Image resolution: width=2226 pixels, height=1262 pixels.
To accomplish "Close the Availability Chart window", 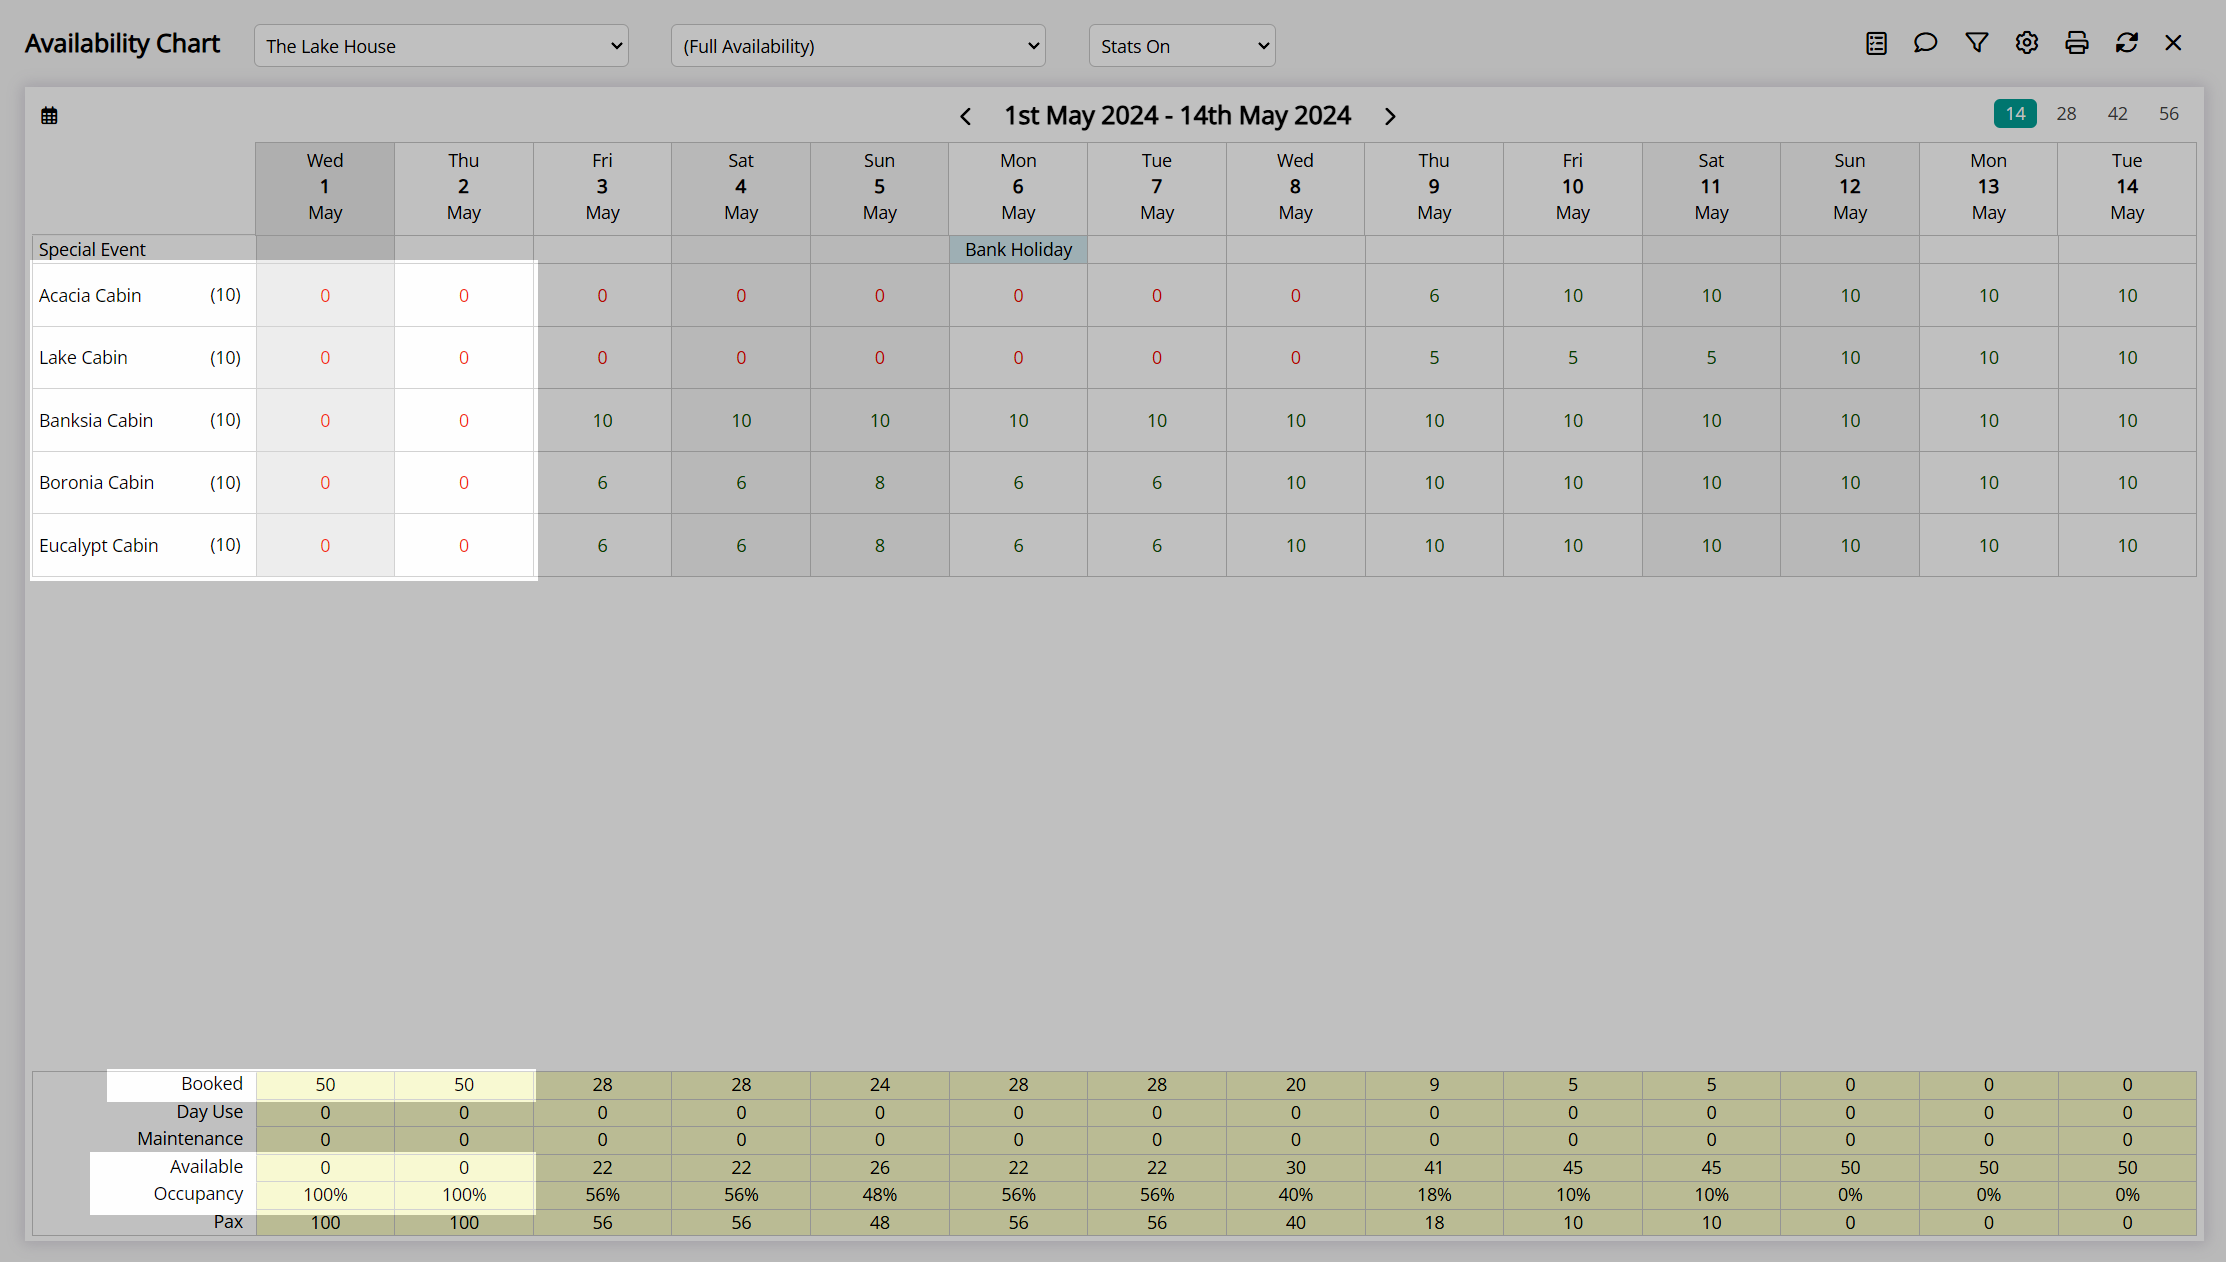I will coord(2173,43).
